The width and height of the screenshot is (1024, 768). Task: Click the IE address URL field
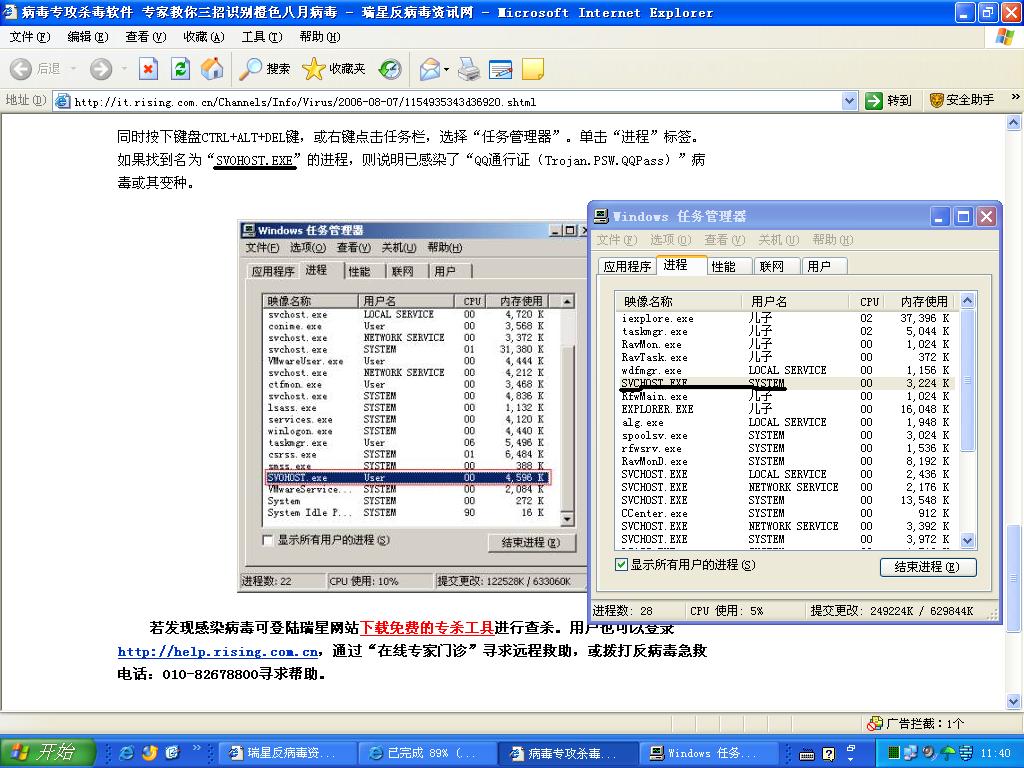click(x=447, y=101)
